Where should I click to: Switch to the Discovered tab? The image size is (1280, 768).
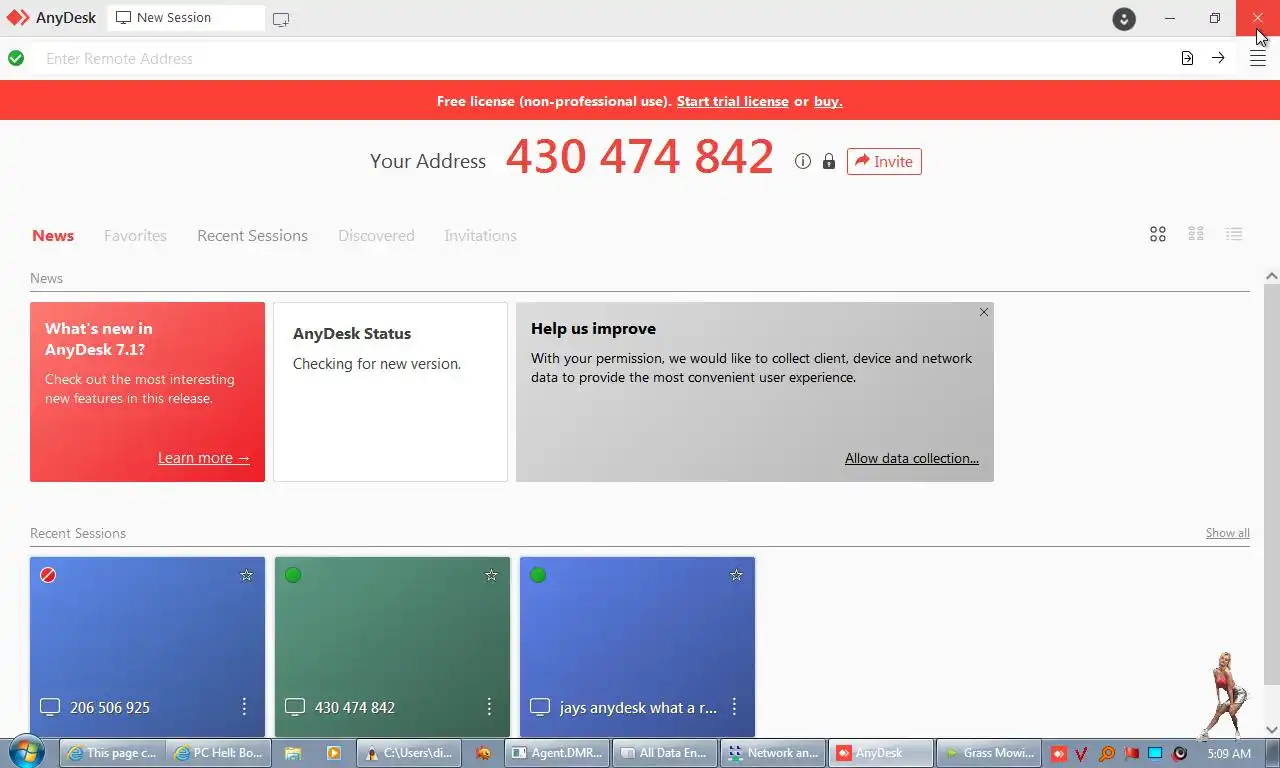[x=376, y=236]
